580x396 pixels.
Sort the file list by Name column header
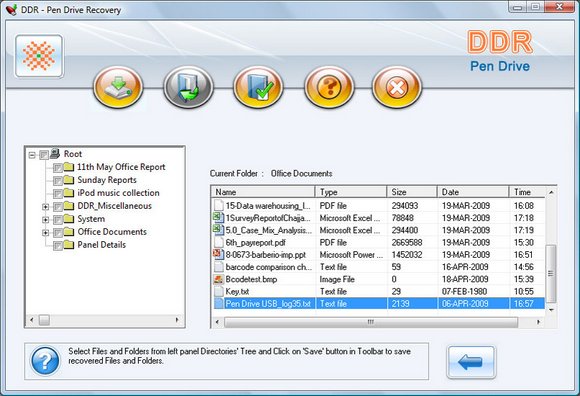click(263, 192)
